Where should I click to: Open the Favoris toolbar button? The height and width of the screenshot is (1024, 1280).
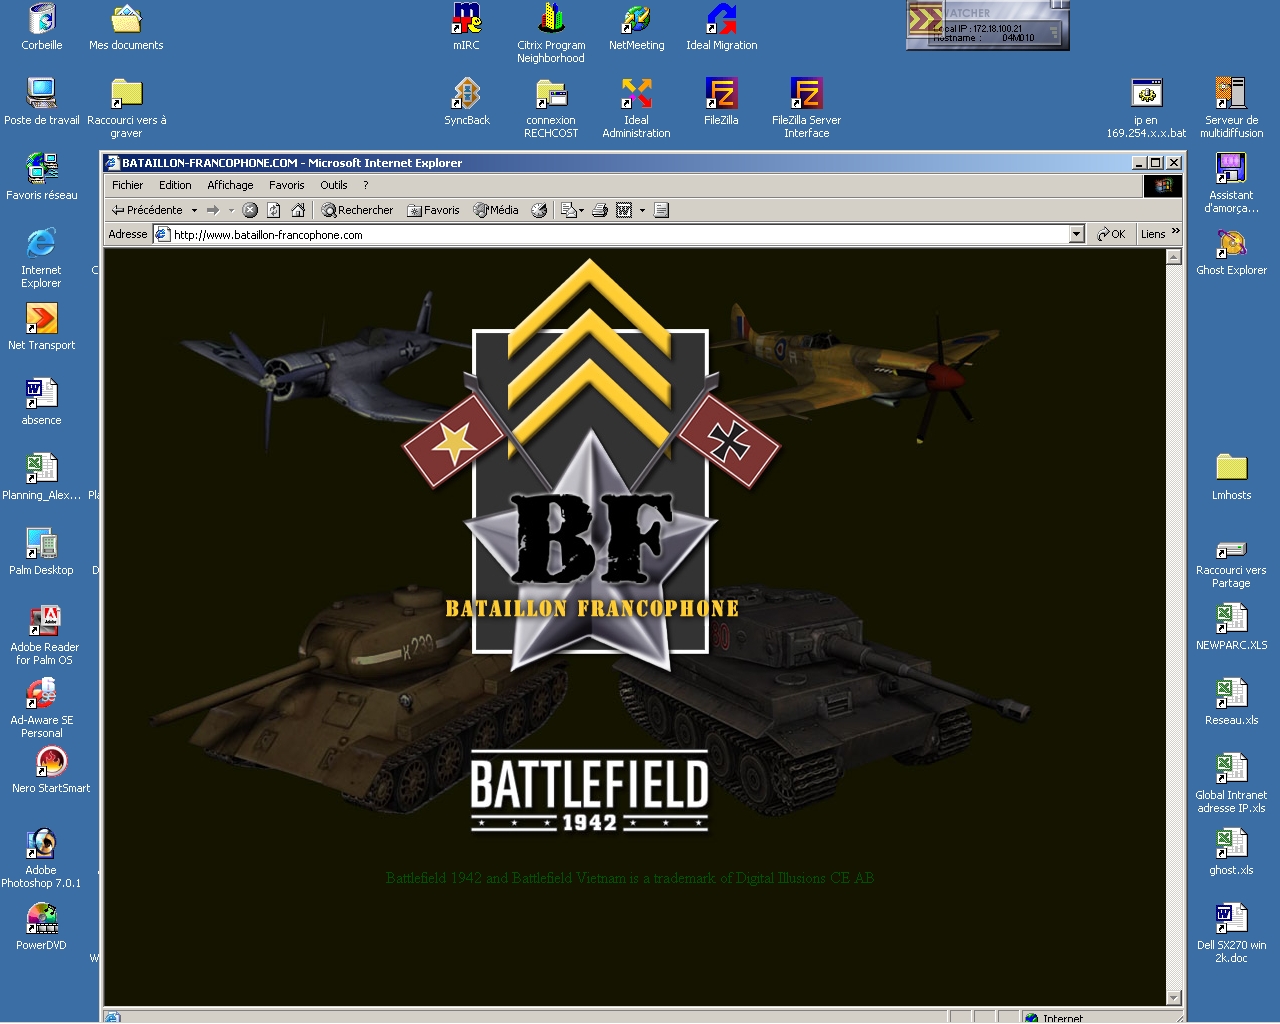pyautogui.click(x=433, y=210)
